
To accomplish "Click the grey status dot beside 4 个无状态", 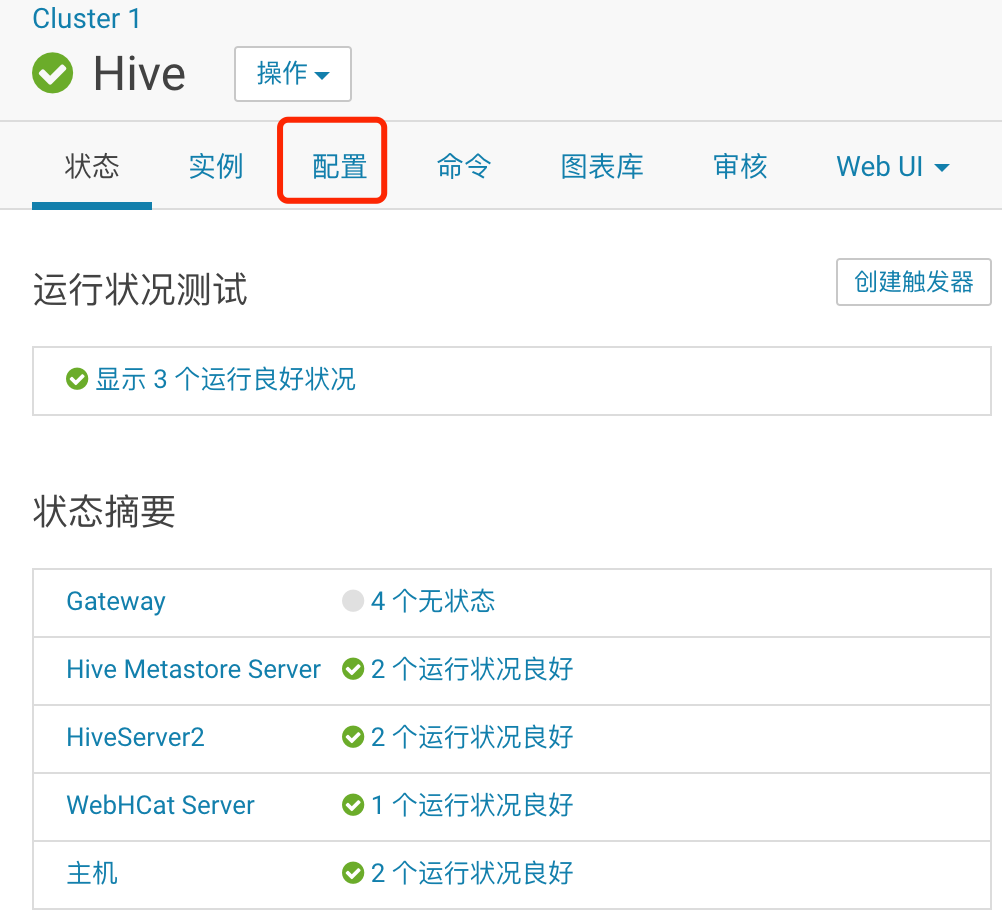I will click(x=353, y=601).
